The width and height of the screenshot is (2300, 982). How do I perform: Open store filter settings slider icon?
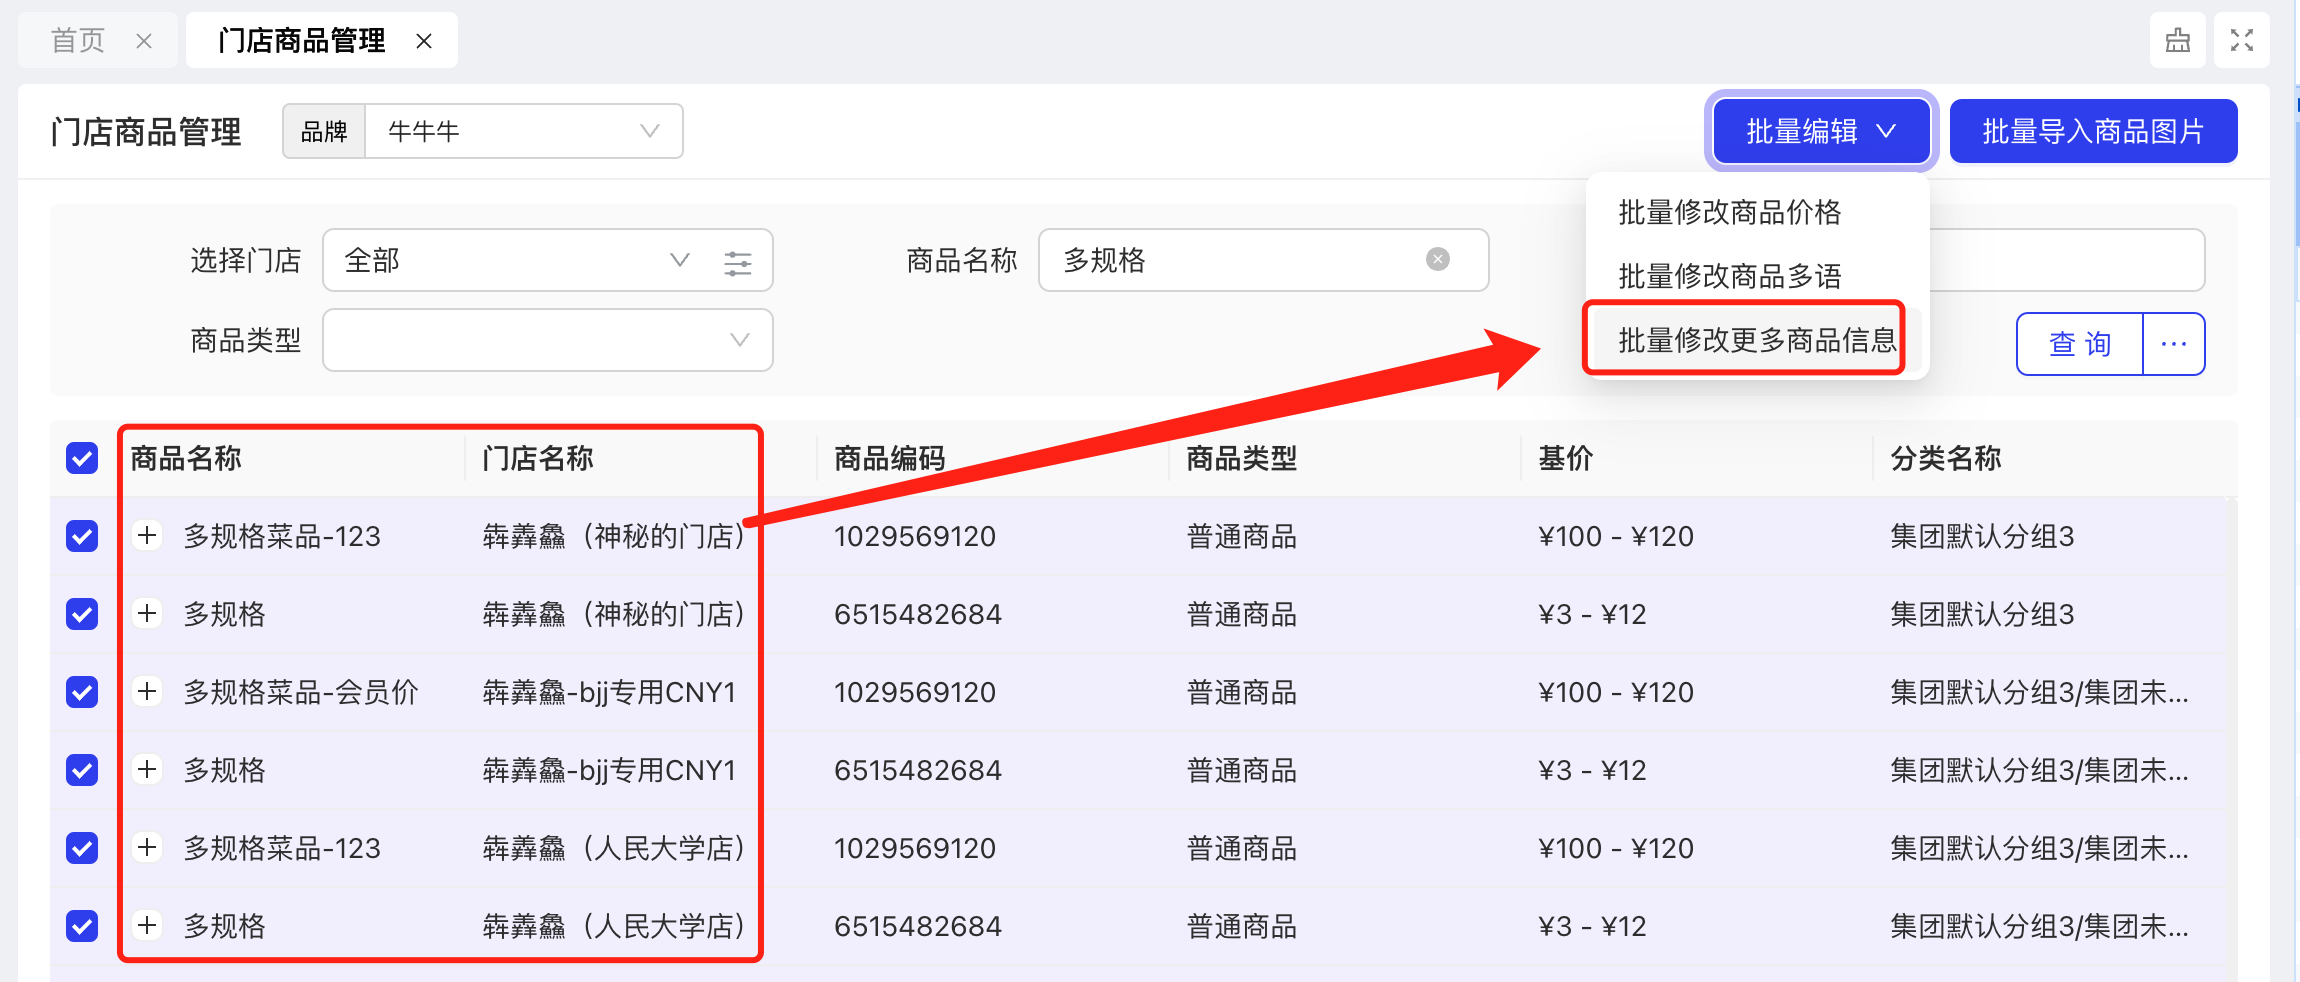click(x=738, y=262)
